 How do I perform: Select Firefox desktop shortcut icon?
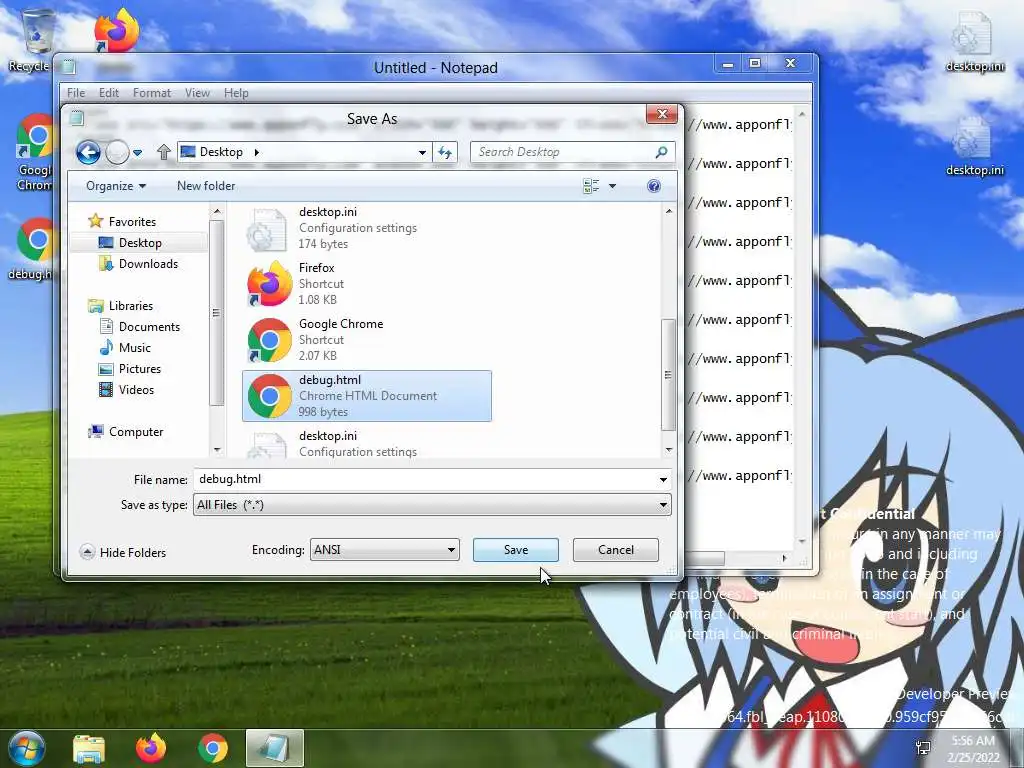[116, 31]
